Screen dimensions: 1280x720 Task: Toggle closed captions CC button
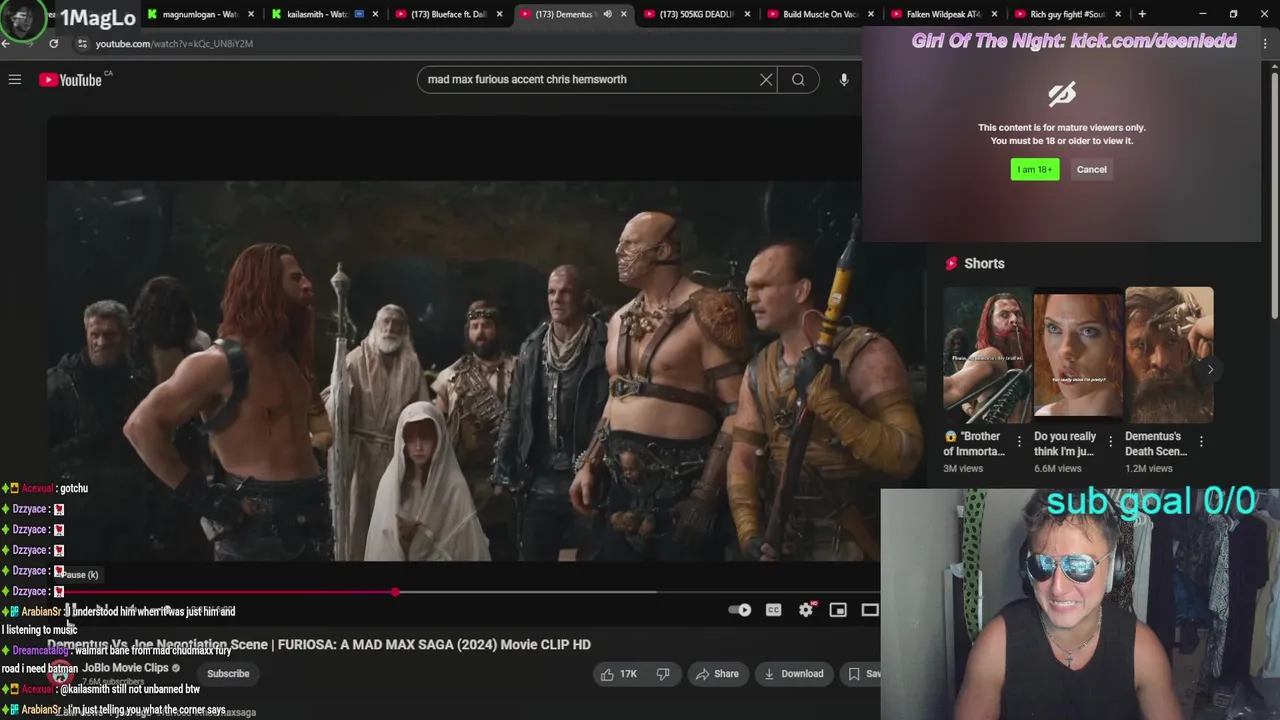tap(773, 610)
